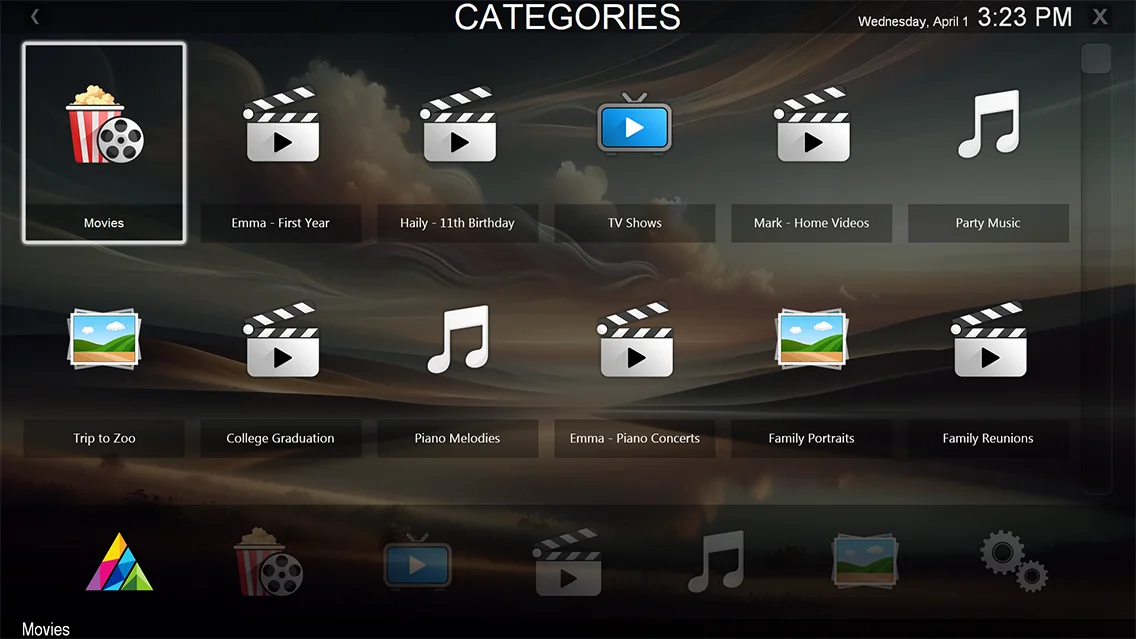Select the music note icon in bottom bar
Screen dimensions: 1136x639
click(x=716, y=561)
